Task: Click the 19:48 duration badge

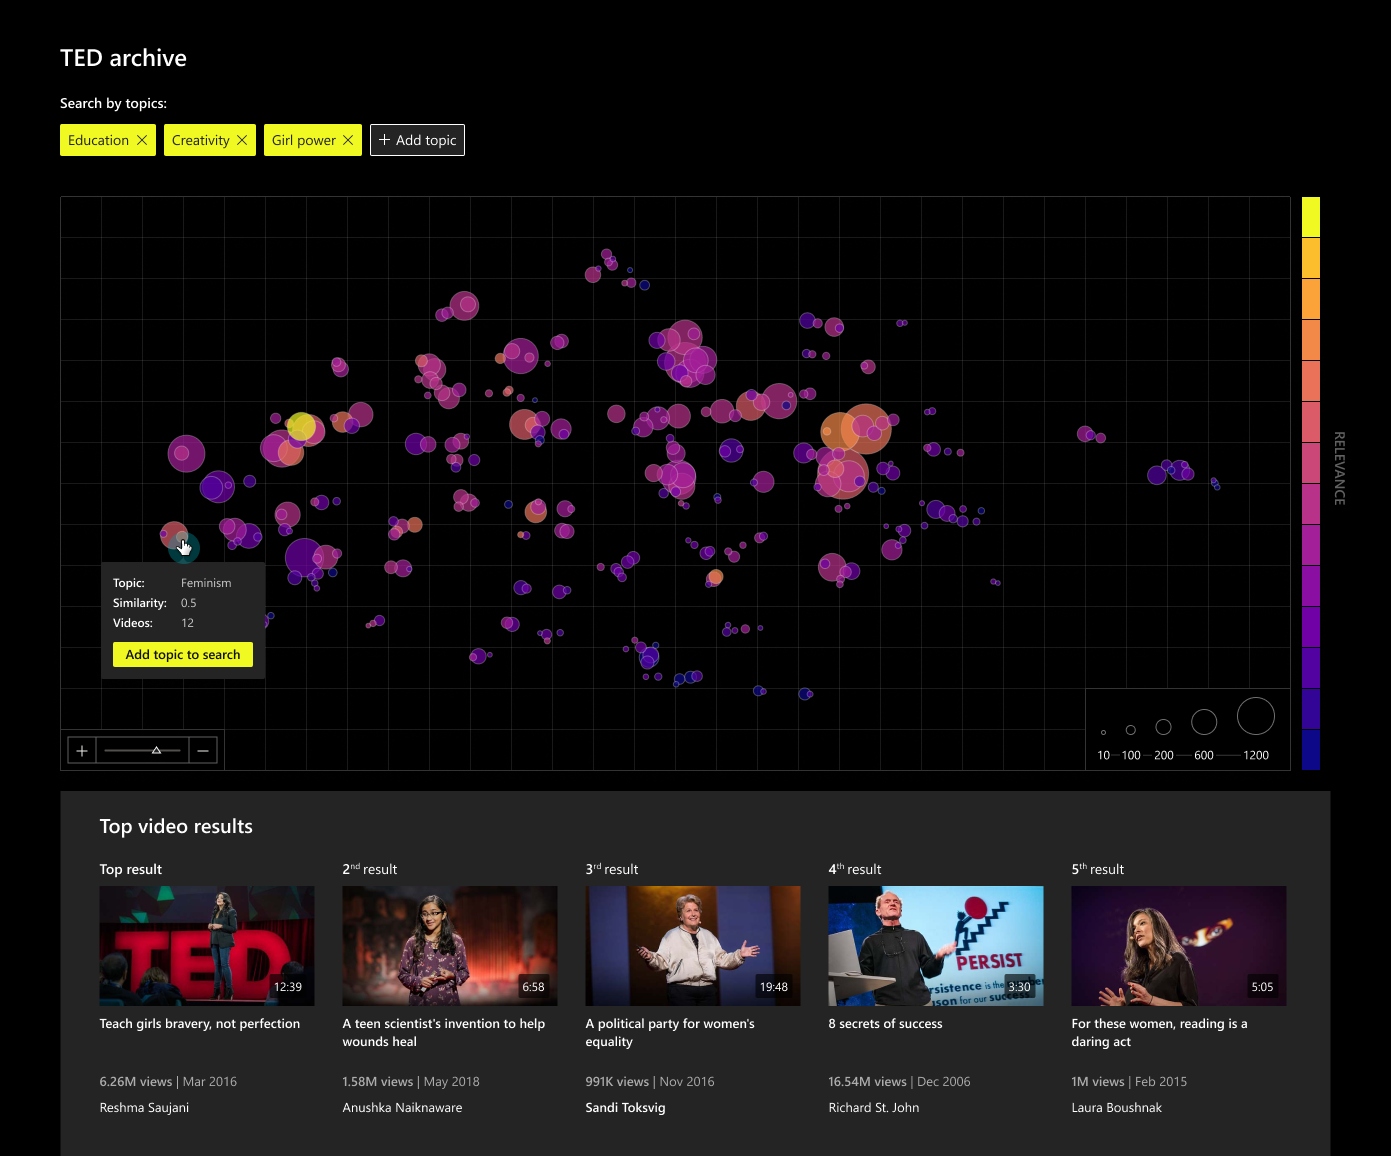Action: tap(774, 987)
